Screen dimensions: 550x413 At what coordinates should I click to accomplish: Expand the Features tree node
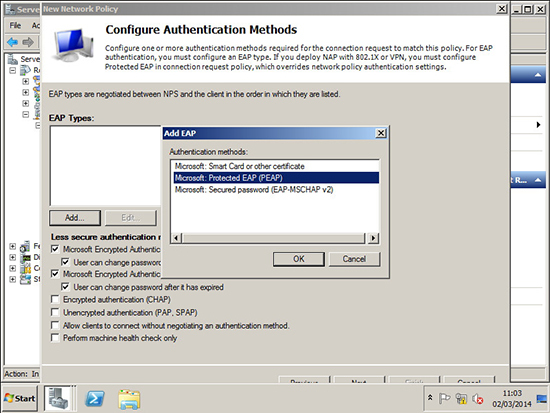(13, 246)
